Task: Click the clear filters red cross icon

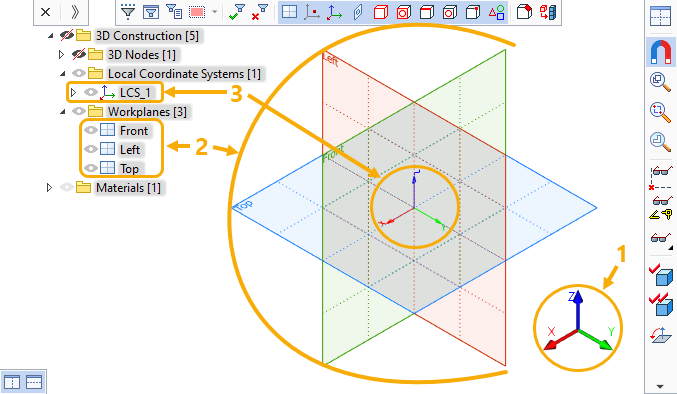Action: (x=259, y=12)
